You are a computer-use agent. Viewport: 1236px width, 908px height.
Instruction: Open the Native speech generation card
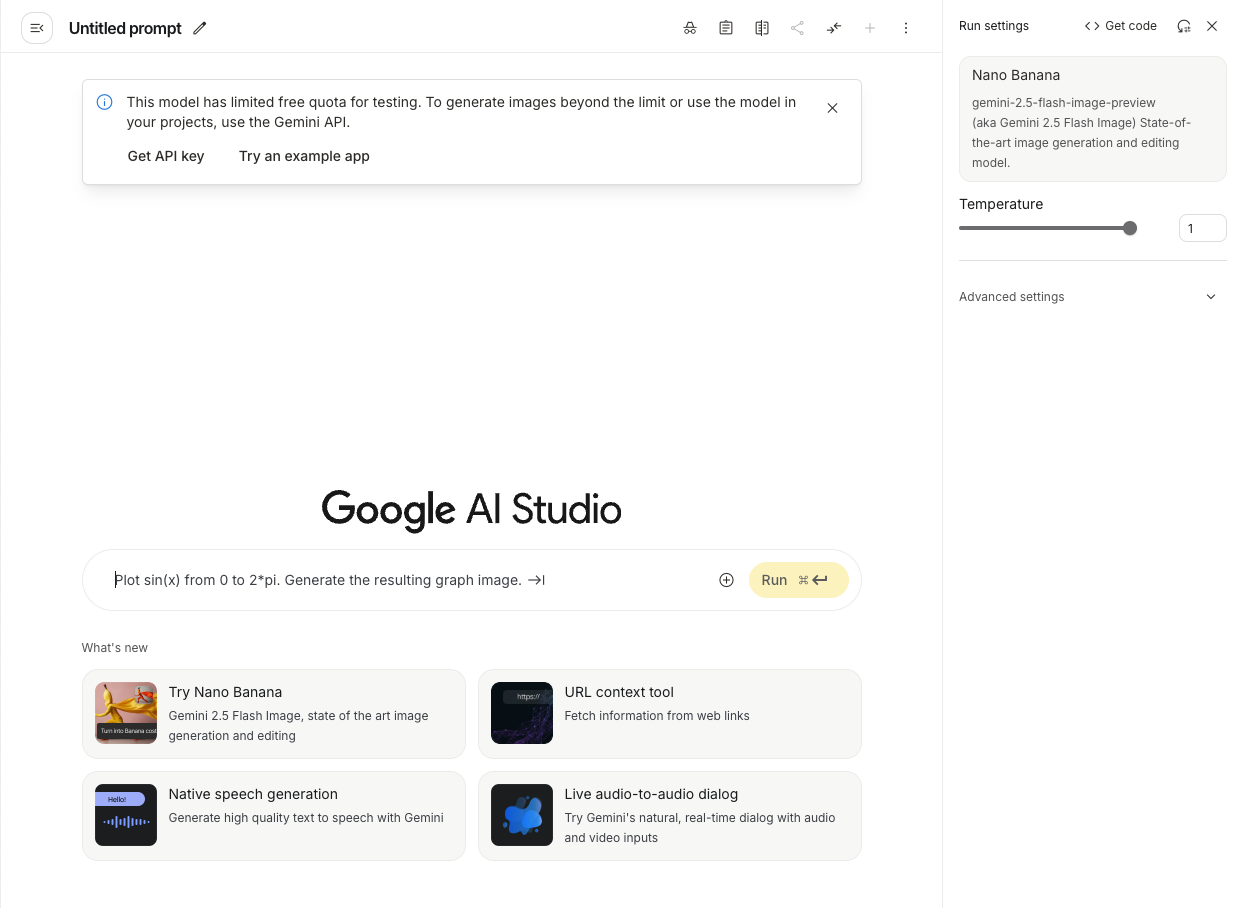[x=274, y=816]
